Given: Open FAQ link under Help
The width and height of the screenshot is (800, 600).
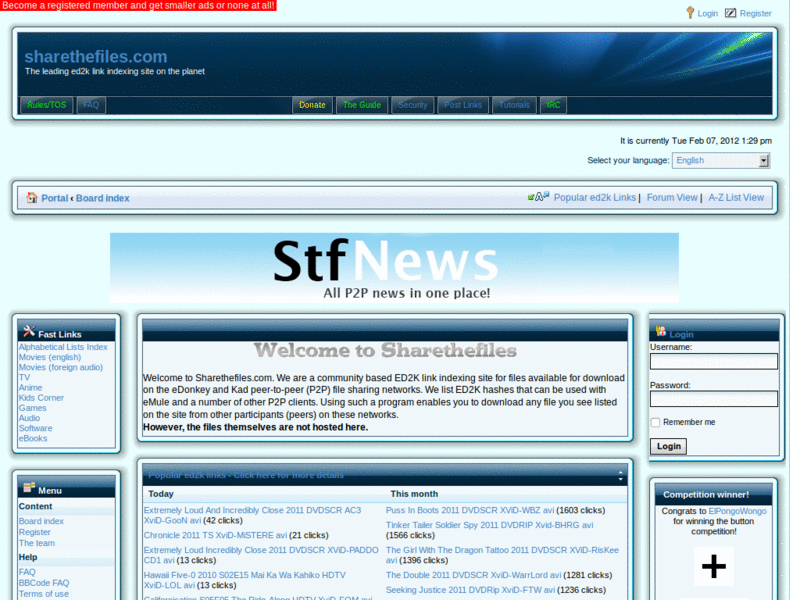Looking at the screenshot, I should point(27,572).
